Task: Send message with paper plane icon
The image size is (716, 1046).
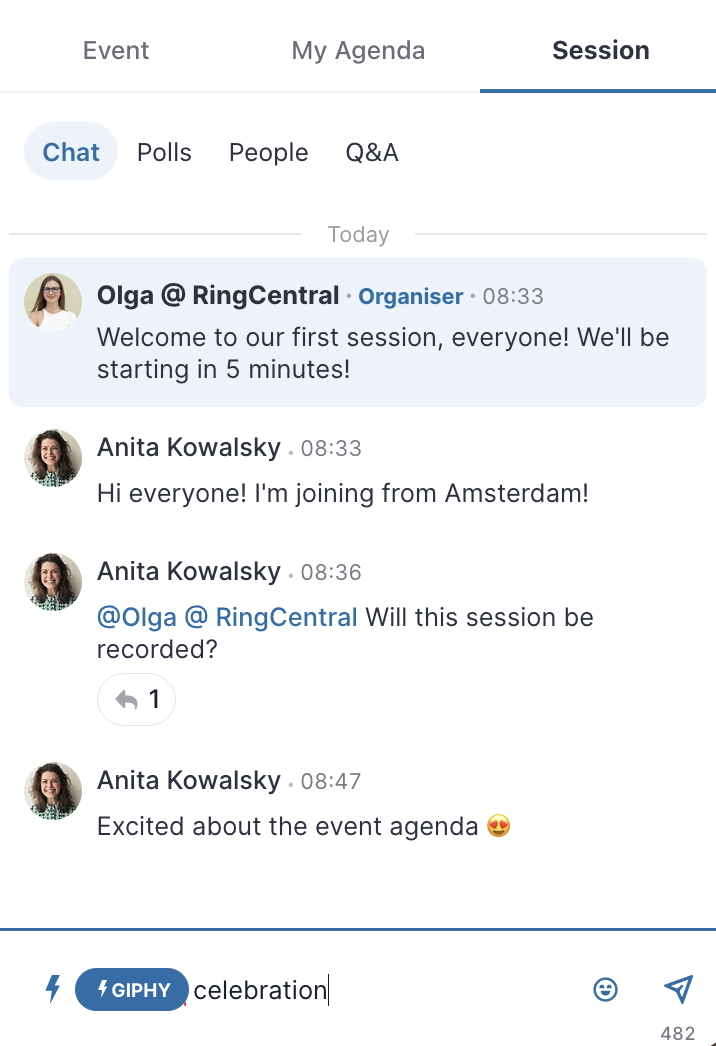Action: click(x=679, y=989)
